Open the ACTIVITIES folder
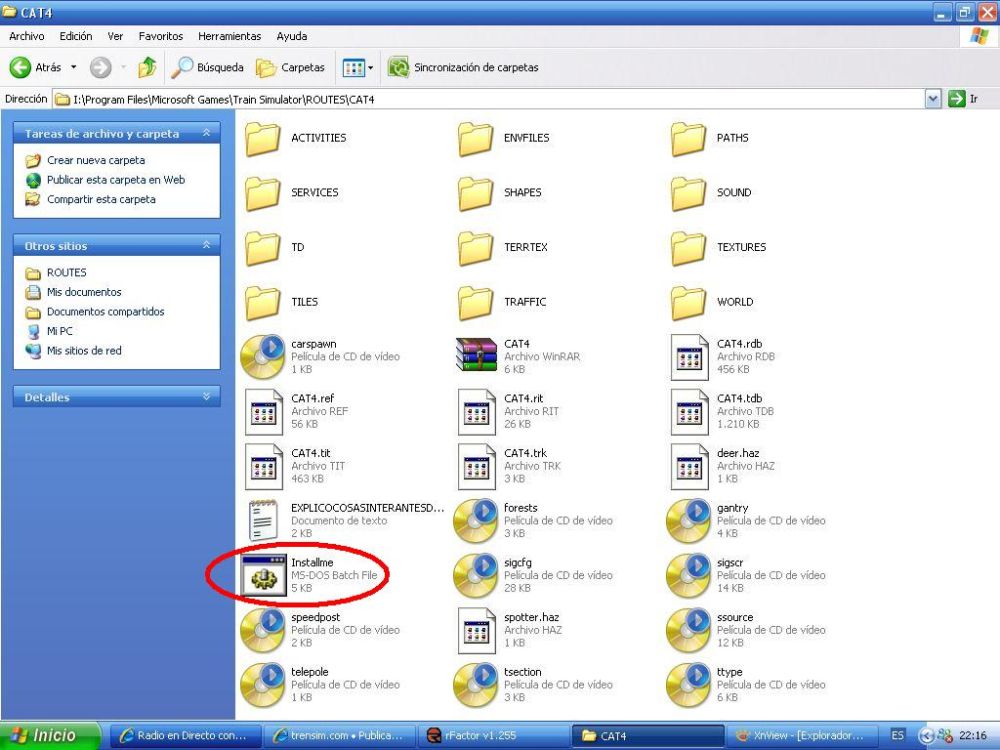Viewport: 1000px width, 750px height. click(x=264, y=138)
